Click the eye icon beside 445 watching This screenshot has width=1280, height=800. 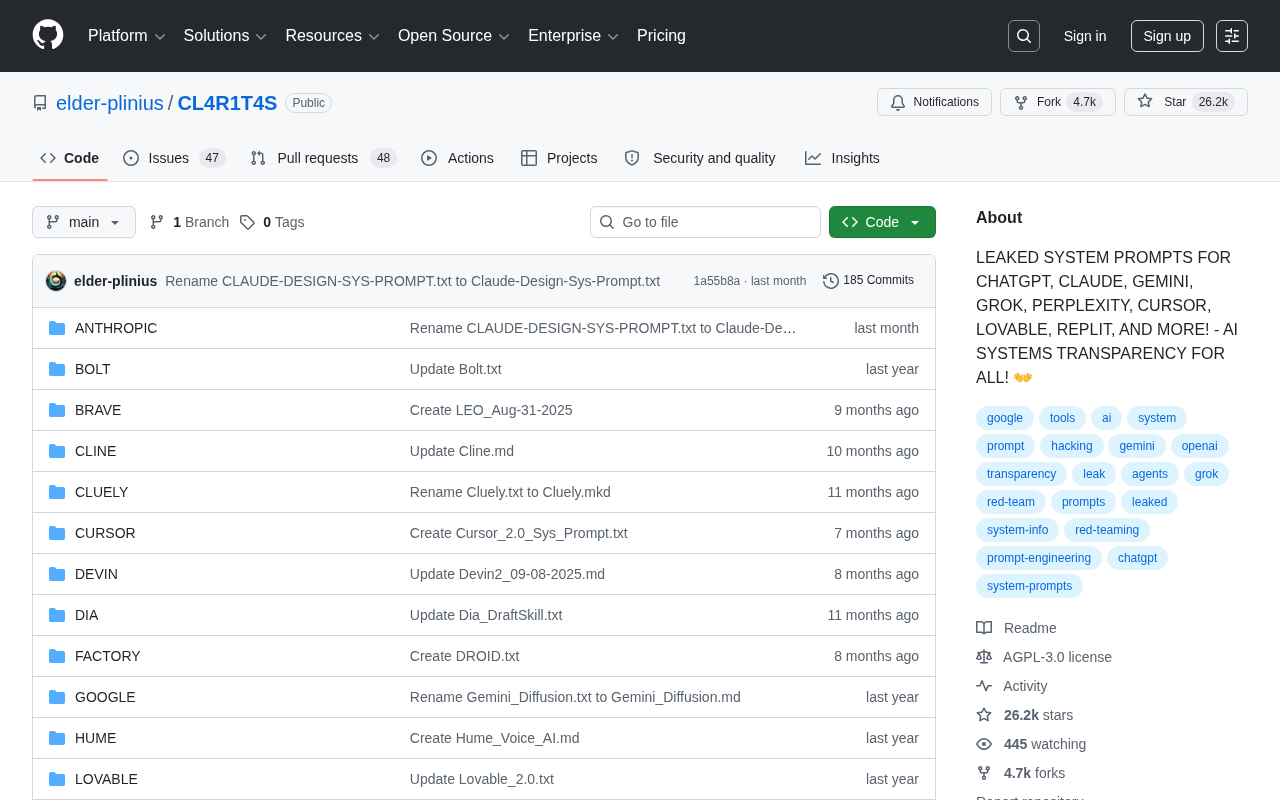click(984, 744)
